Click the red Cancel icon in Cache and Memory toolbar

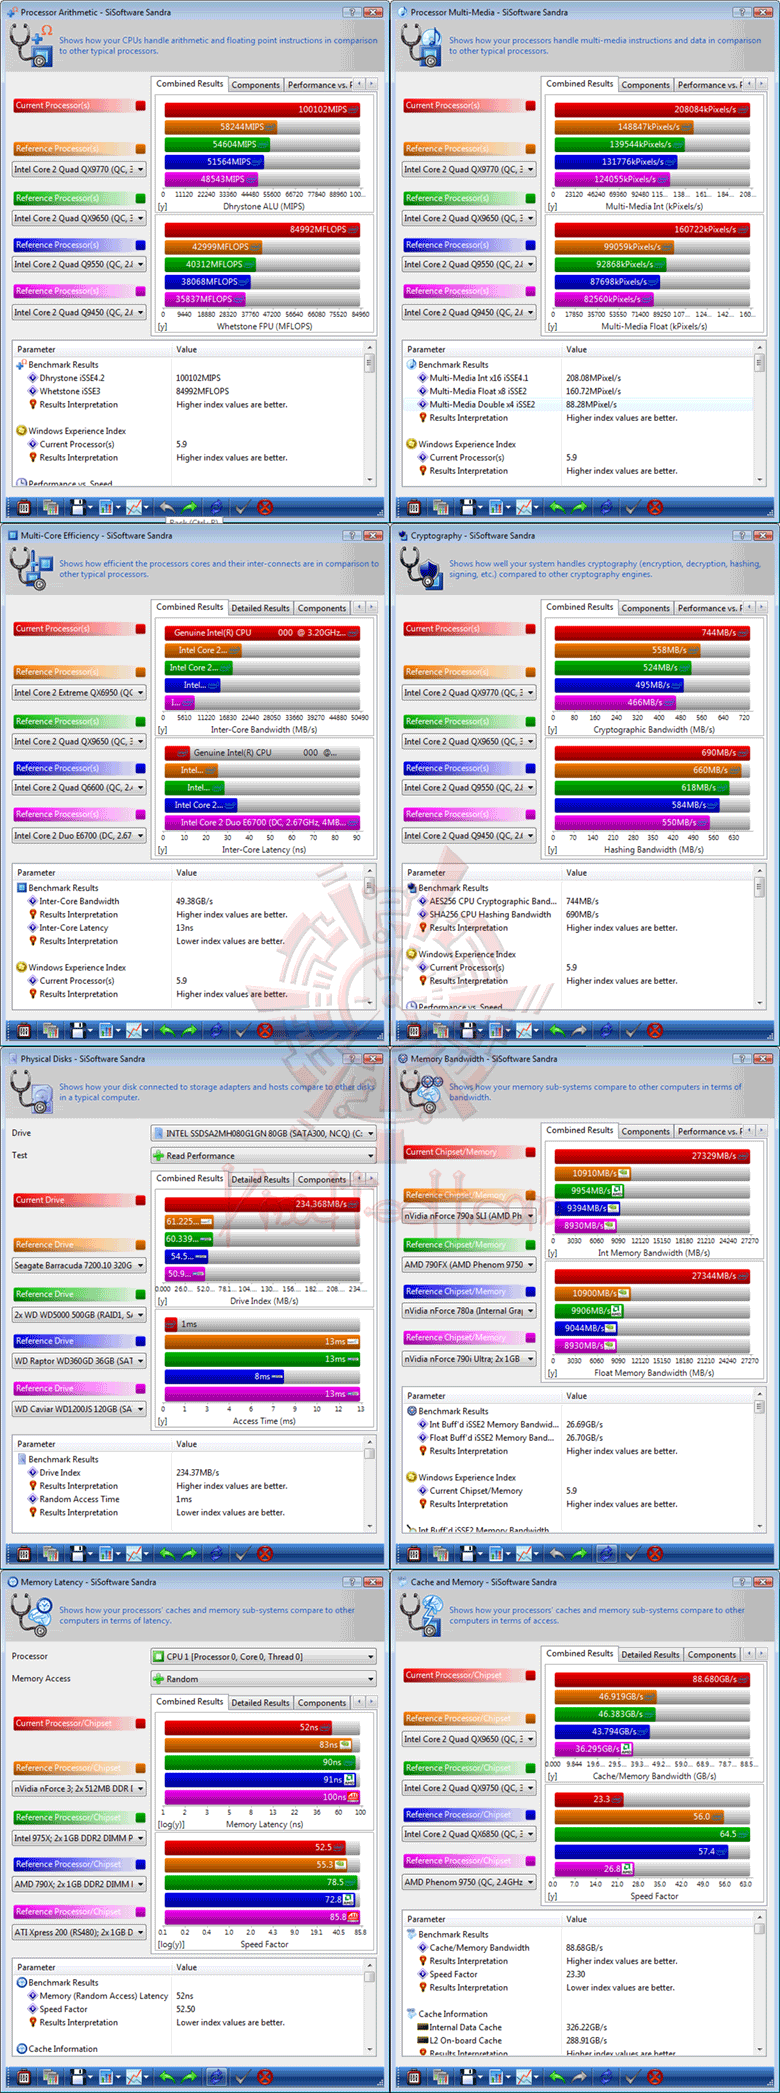(x=655, y=2076)
